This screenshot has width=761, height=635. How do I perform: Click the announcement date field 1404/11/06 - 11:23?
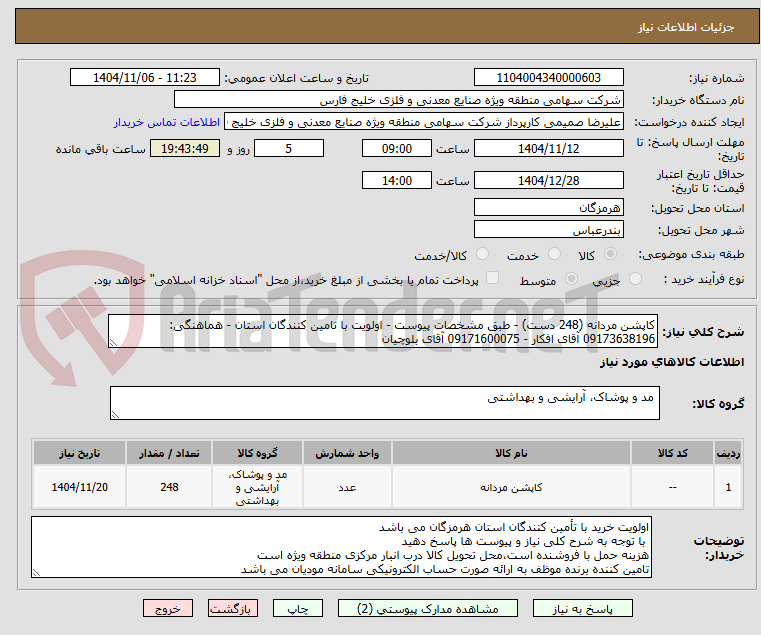coord(145,78)
